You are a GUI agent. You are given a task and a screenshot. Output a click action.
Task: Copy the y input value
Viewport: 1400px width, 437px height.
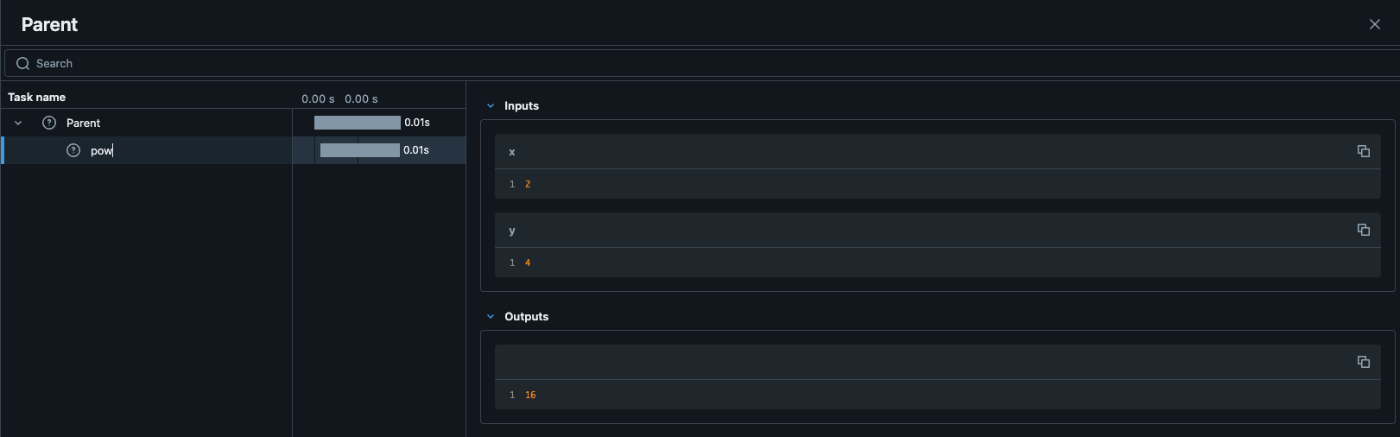pyautogui.click(x=1363, y=230)
